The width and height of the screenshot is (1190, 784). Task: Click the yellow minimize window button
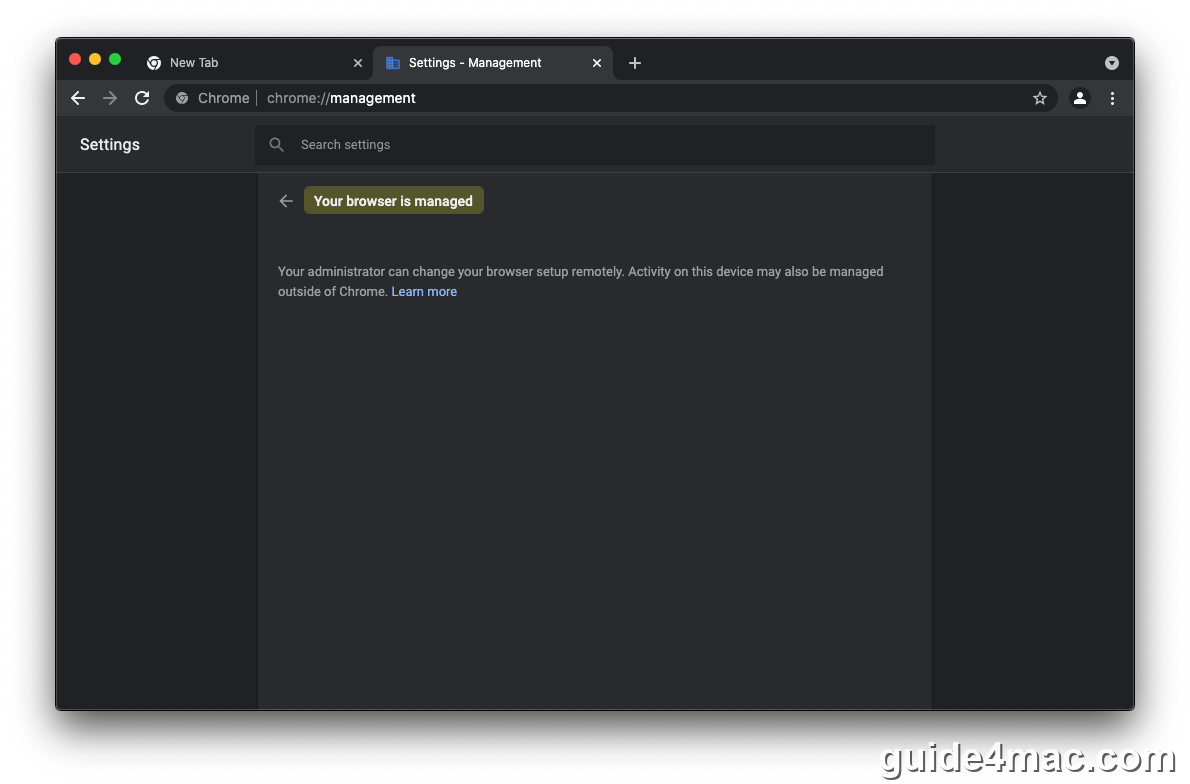coord(95,59)
